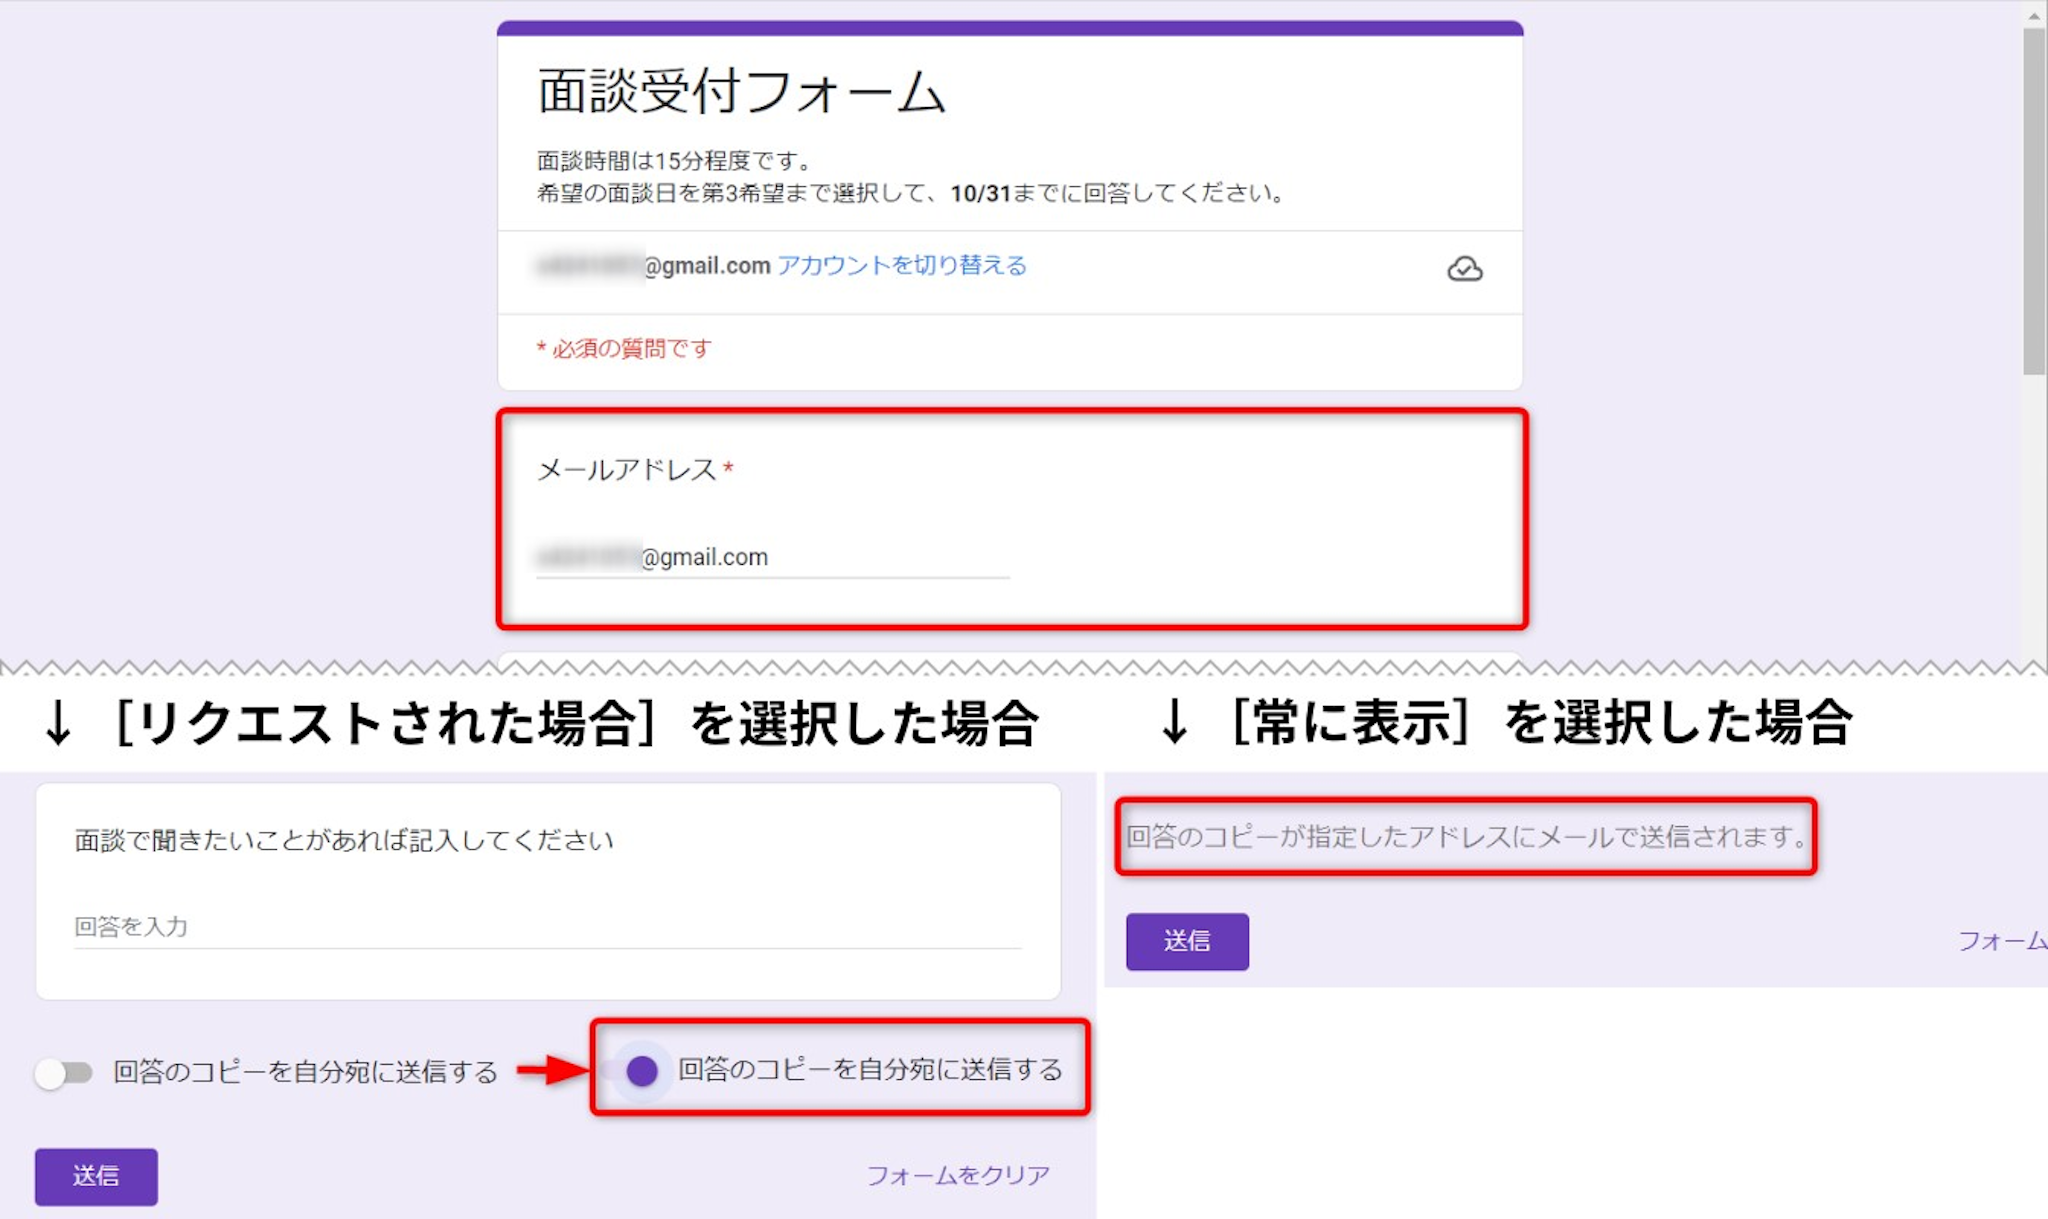Click the red arrow between the two toggles
This screenshot has height=1219, width=2048.
point(552,1070)
